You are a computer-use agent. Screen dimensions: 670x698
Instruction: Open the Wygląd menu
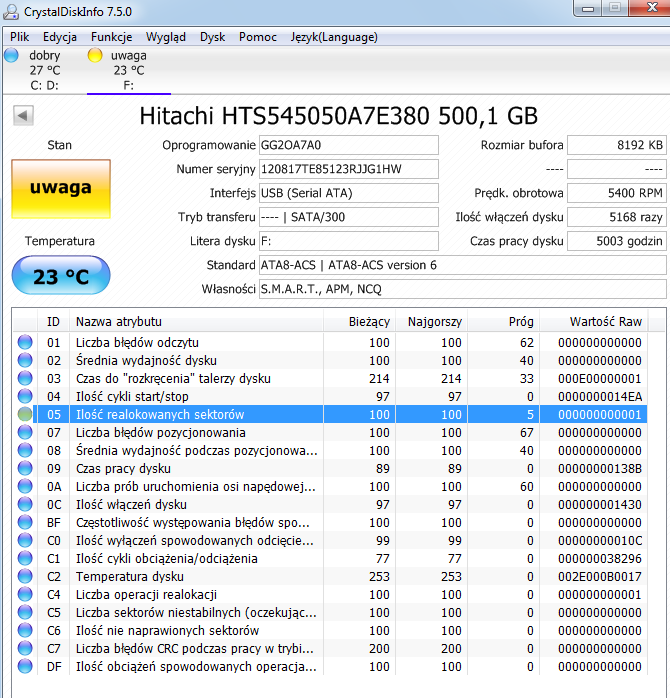[x=166, y=37]
